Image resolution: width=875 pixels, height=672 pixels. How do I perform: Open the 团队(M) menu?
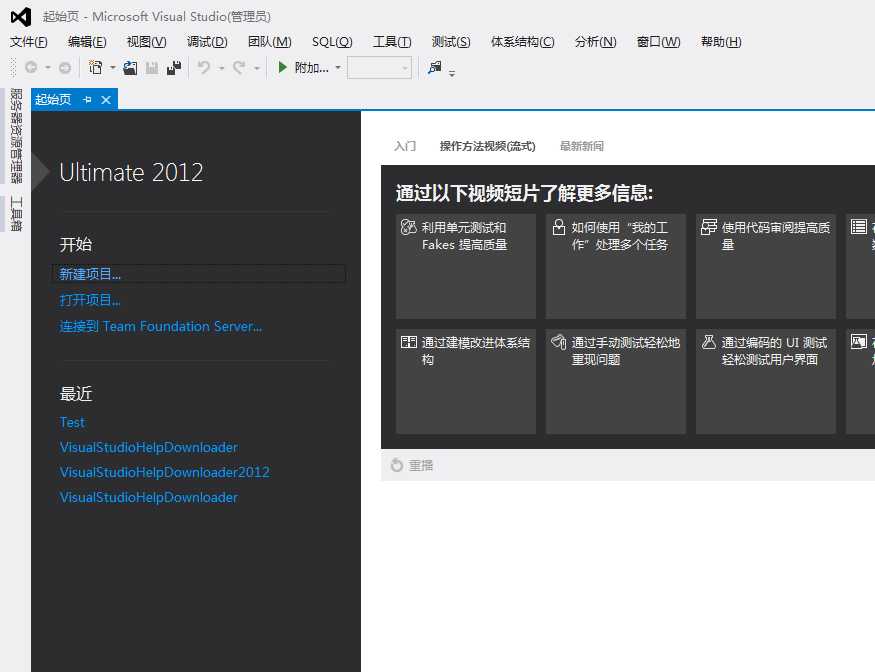[x=270, y=42]
